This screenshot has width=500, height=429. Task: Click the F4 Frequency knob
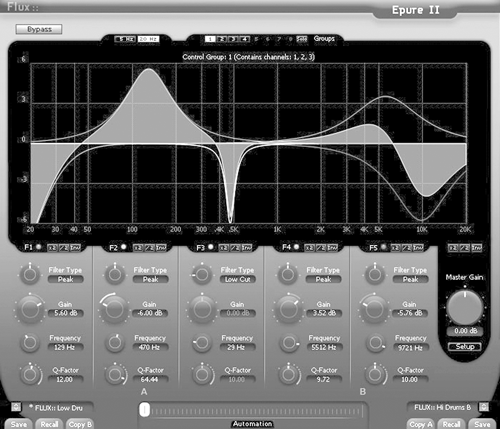pyautogui.click(x=288, y=343)
